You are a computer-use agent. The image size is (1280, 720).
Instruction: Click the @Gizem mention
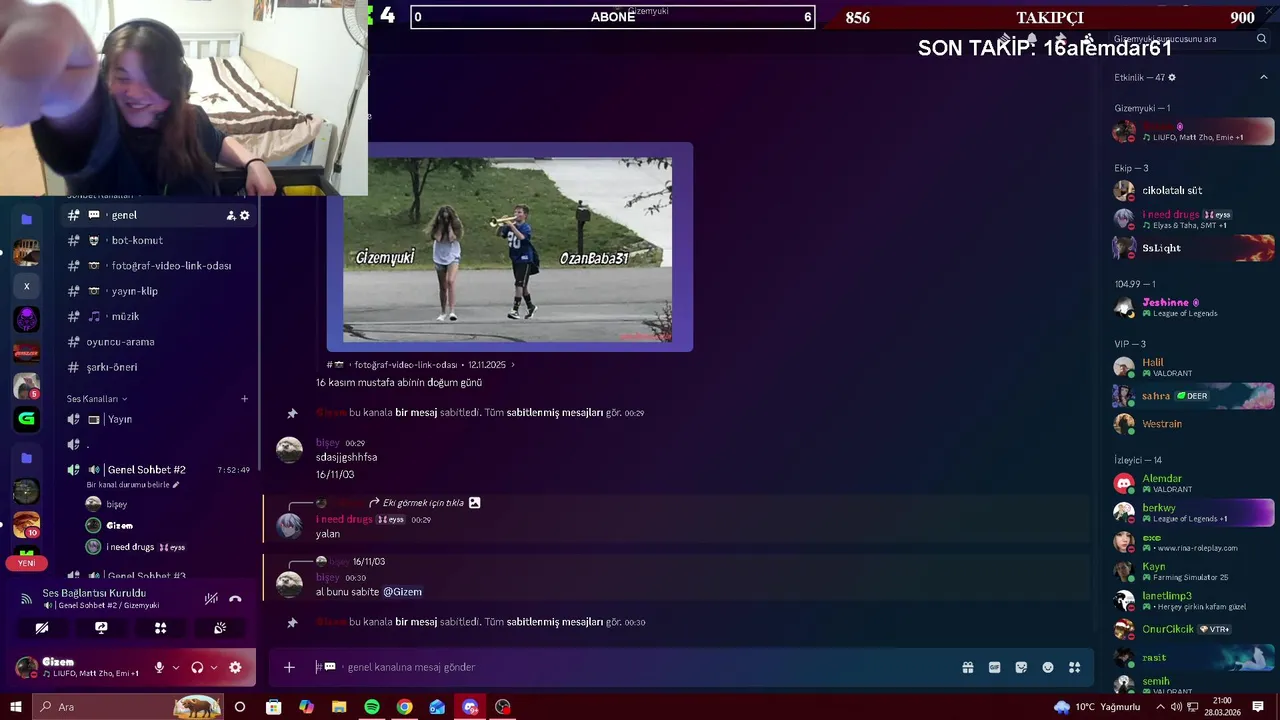coord(402,592)
